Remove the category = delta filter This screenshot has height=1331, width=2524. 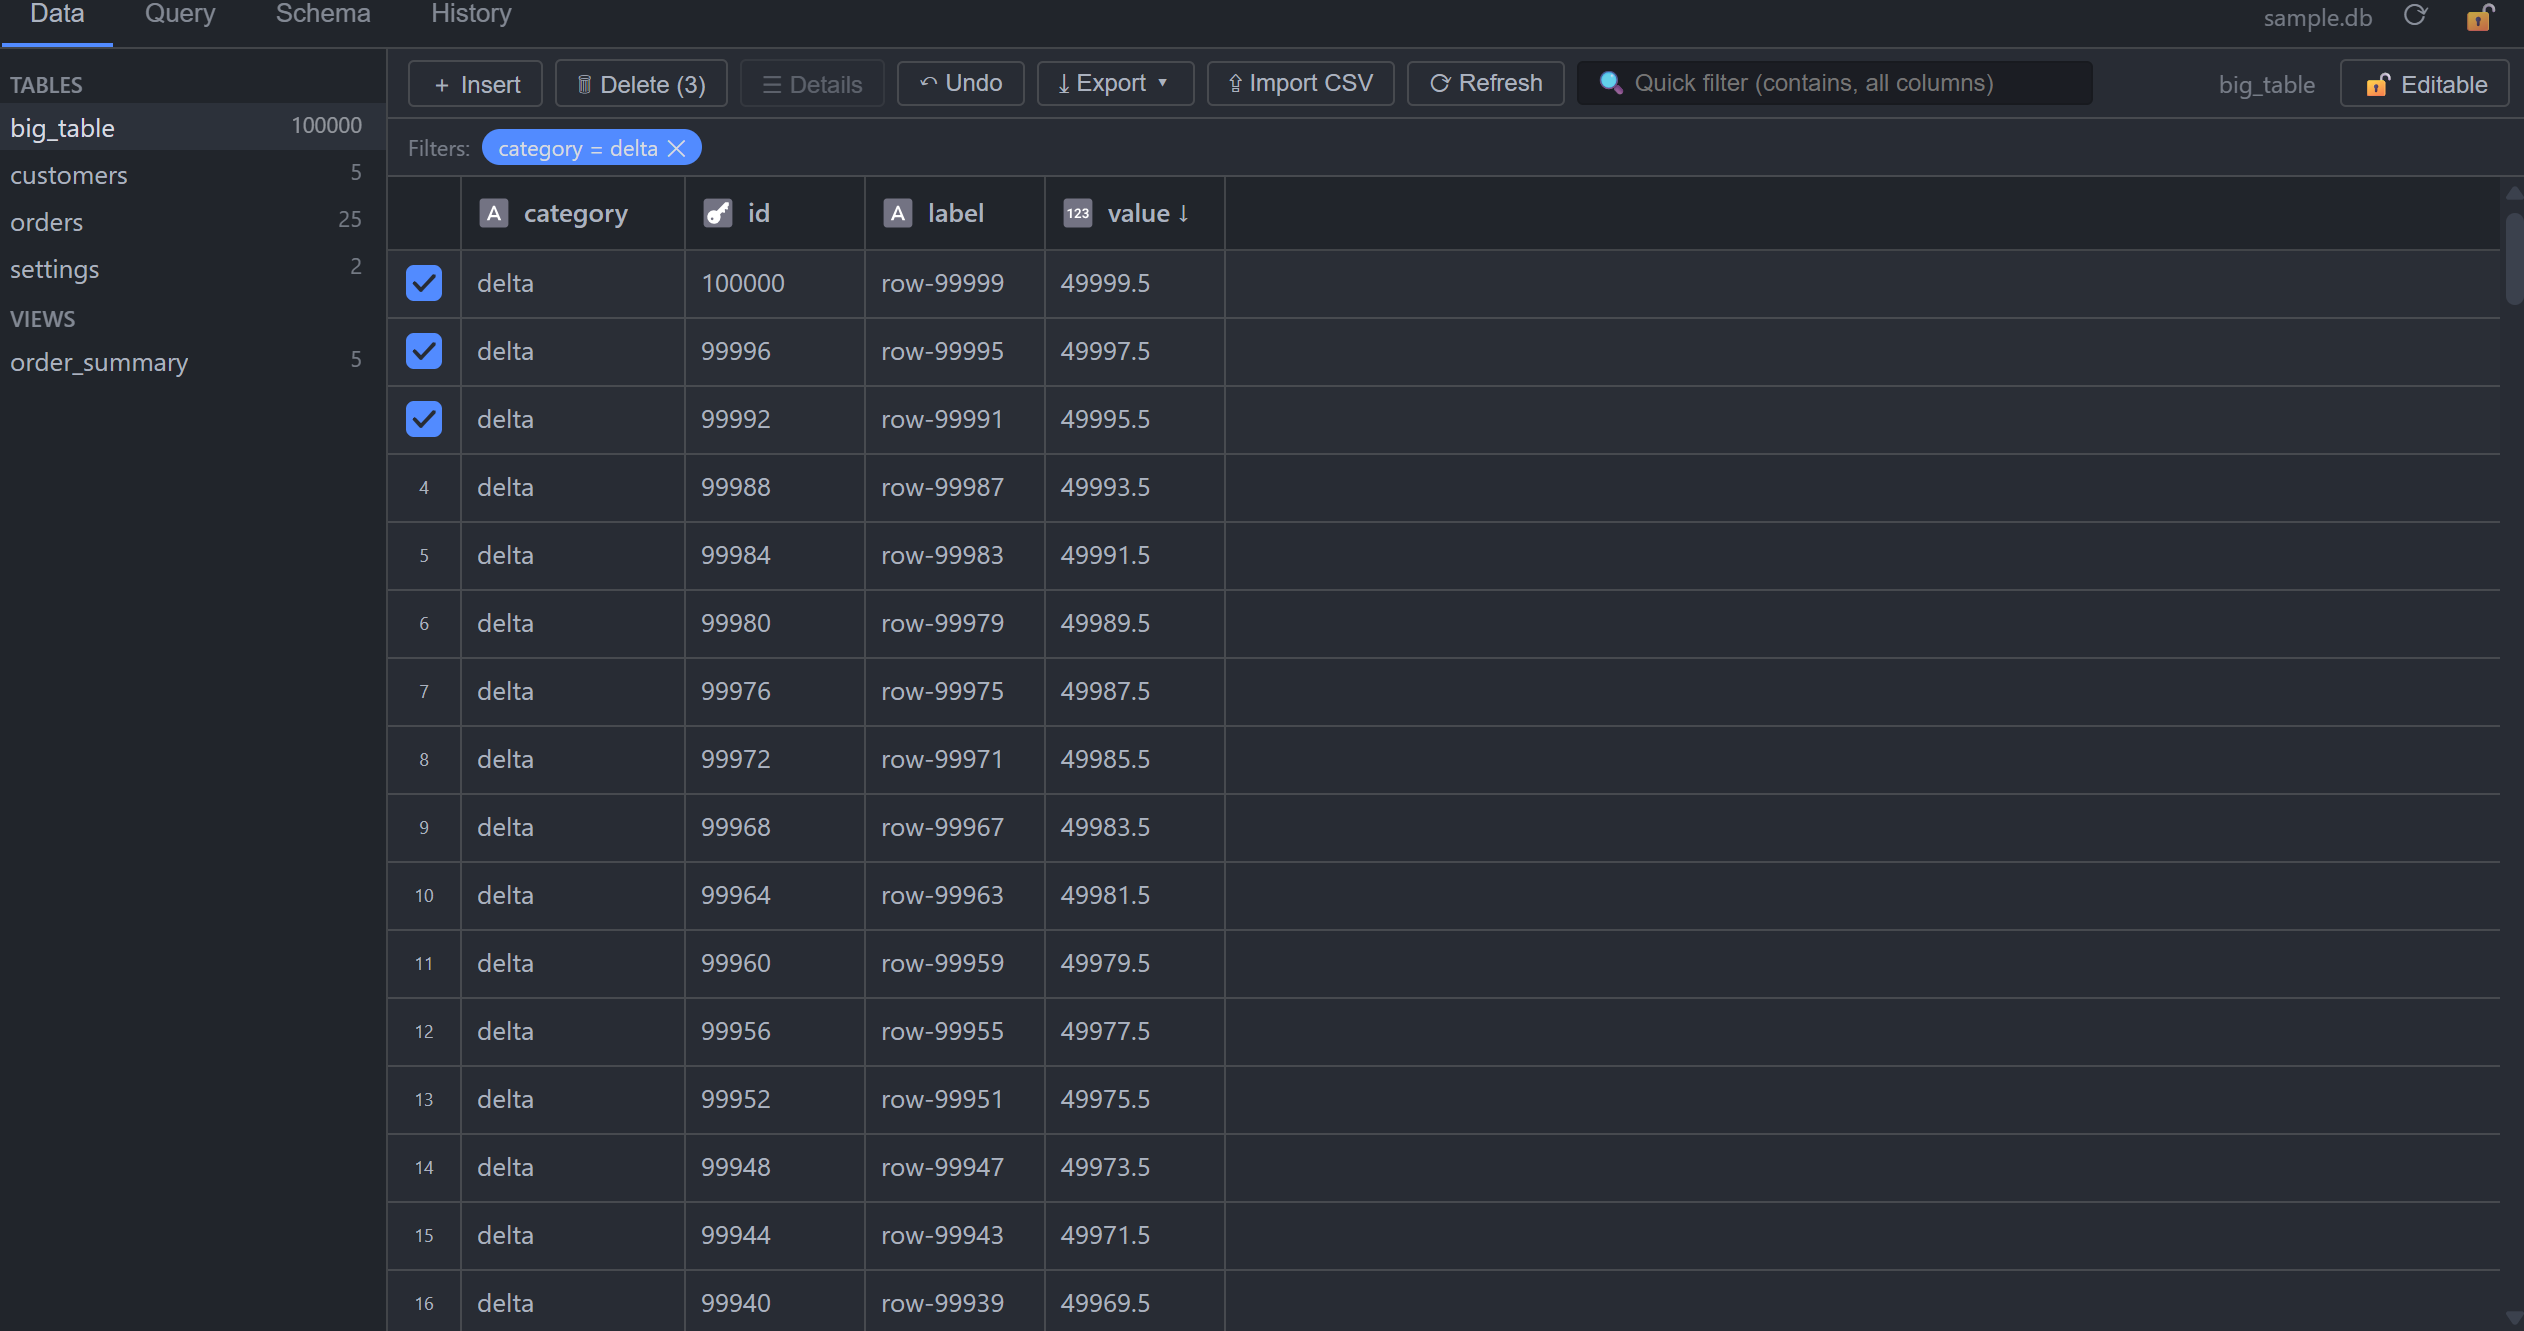pyautogui.click(x=677, y=148)
